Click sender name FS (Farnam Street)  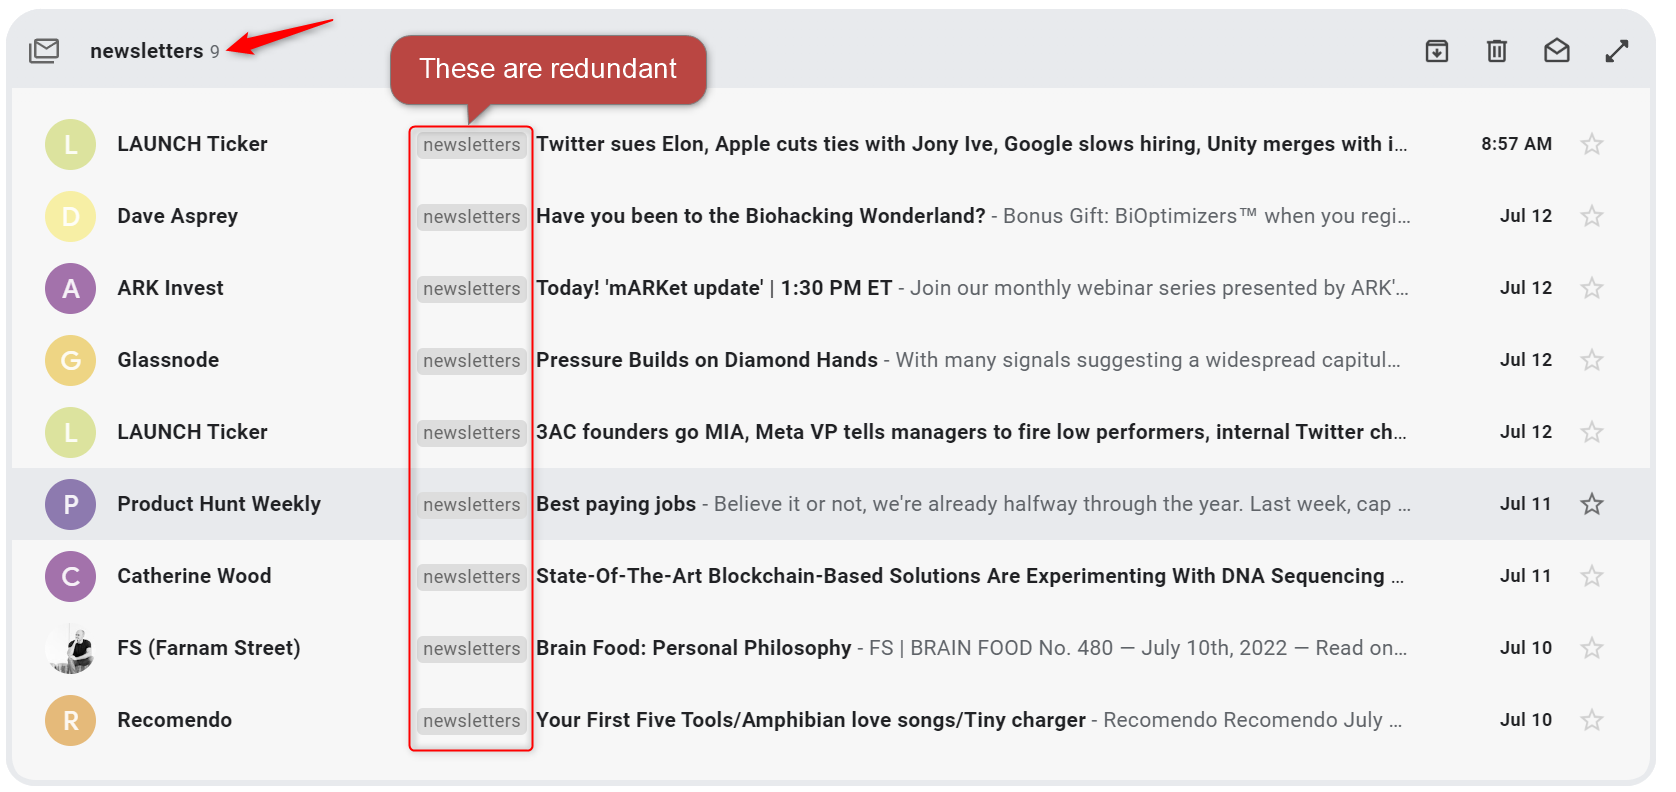tap(209, 648)
